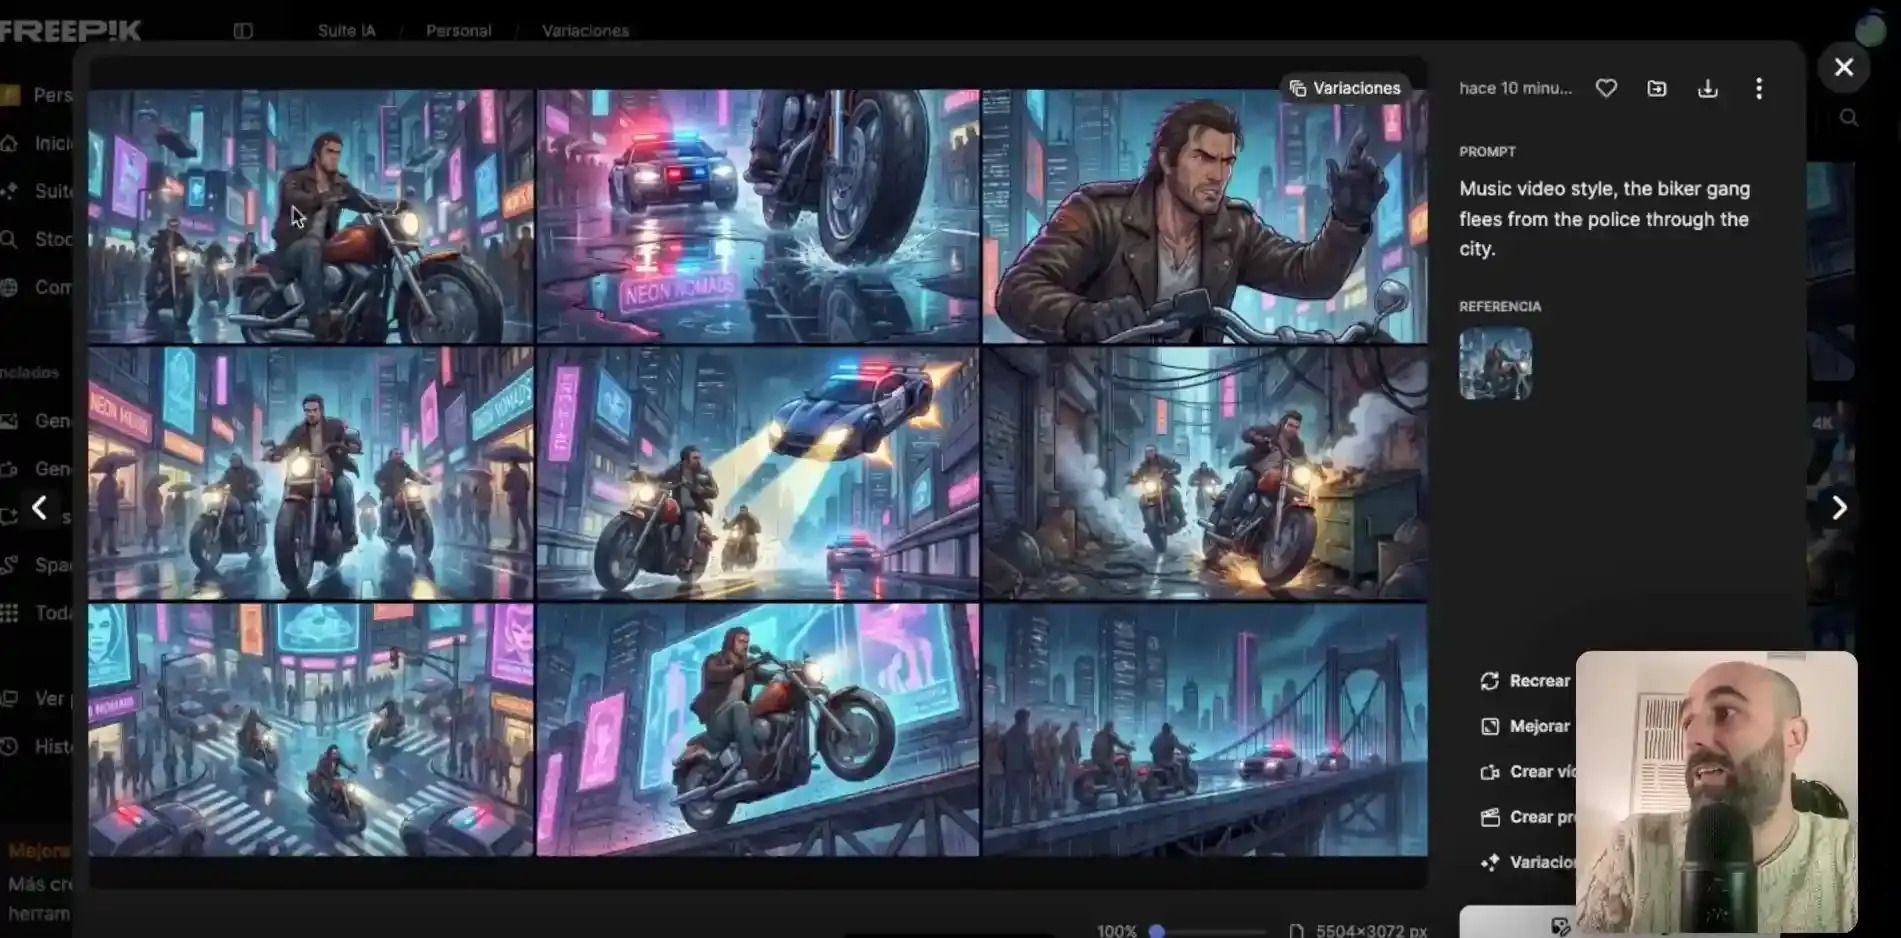Open the three-dot more options menu
This screenshot has width=1901, height=938.
[1759, 88]
